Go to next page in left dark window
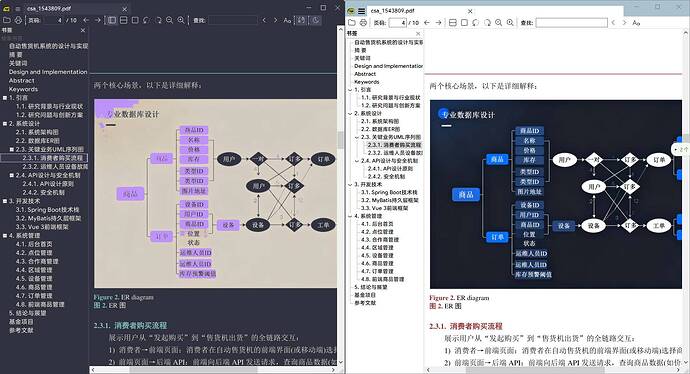Viewport: 690px width, 374px height. pyautogui.click(x=98, y=20)
